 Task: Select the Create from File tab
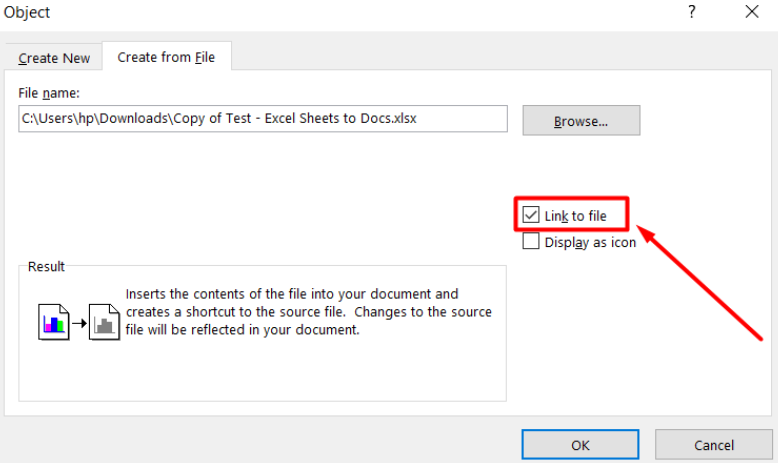click(166, 57)
